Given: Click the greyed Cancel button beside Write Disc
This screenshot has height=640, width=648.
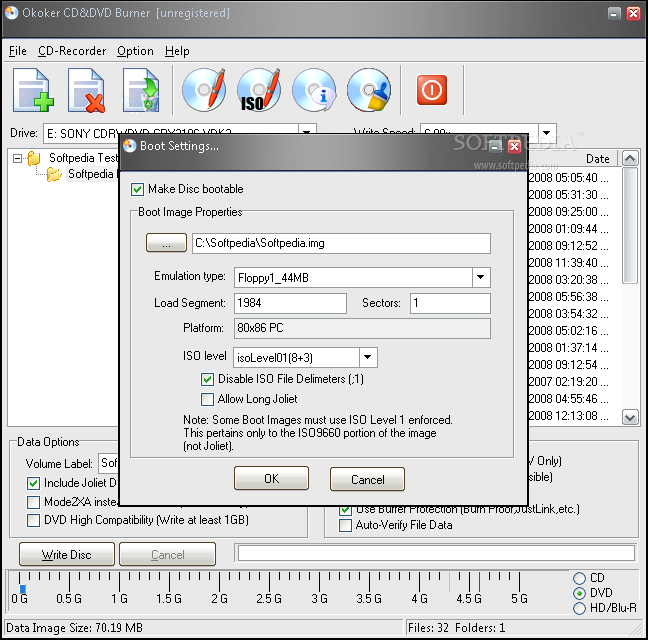Looking at the screenshot, I should (167, 554).
